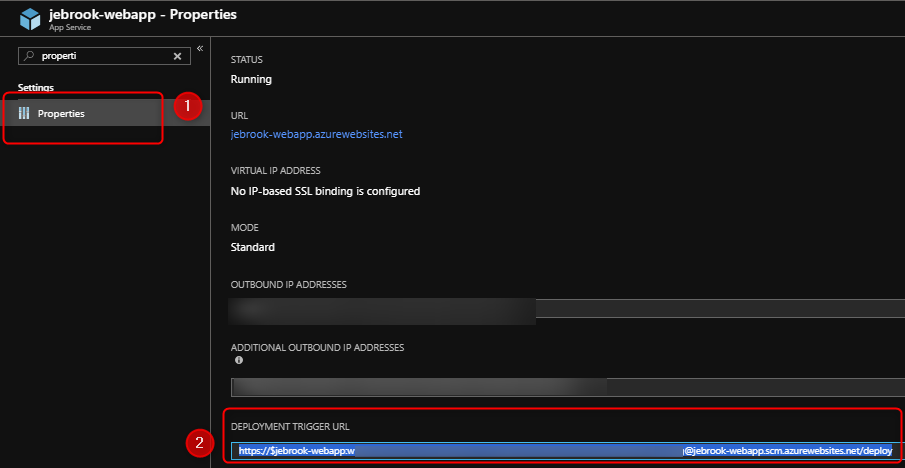
Task: Click the 'jebrook-webapp - Properties' title
Action: pyautogui.click(x=143, y=14)
